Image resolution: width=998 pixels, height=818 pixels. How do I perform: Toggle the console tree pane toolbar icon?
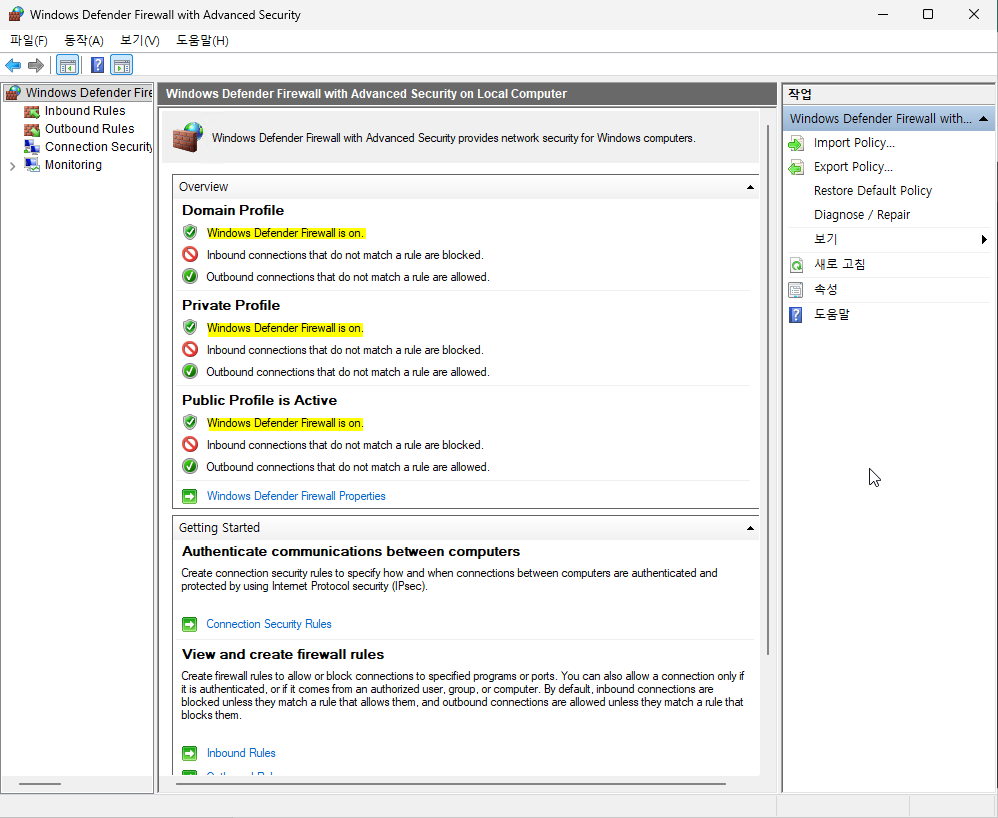pos(67,65)
